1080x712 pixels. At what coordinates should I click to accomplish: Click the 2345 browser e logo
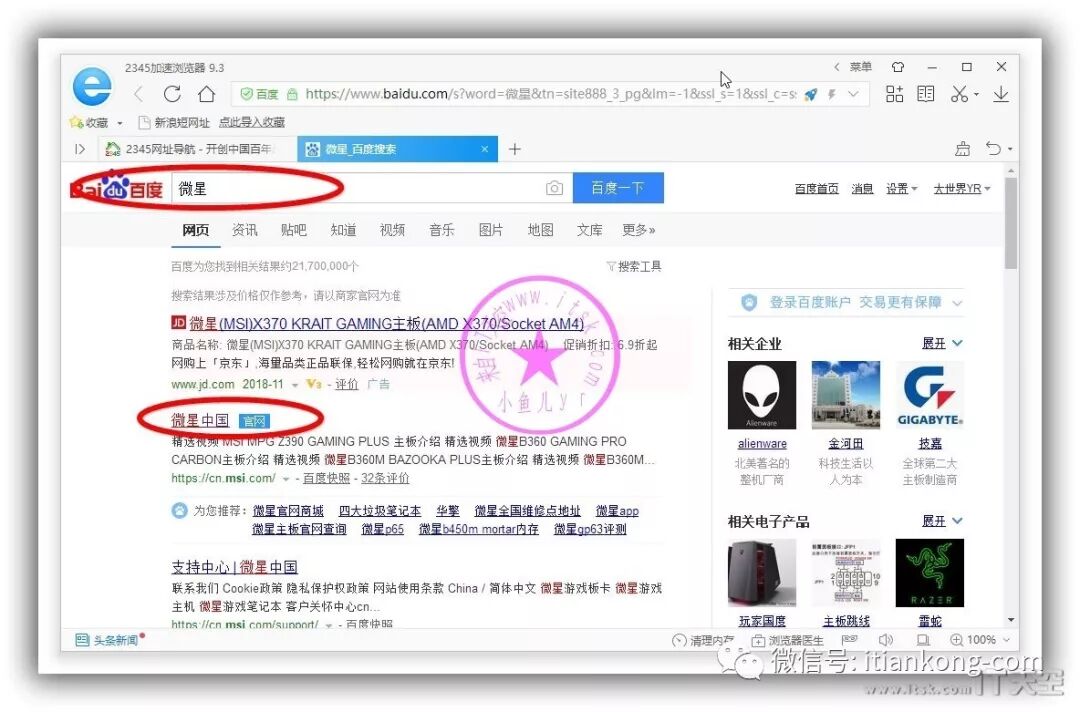coord(92,87)
